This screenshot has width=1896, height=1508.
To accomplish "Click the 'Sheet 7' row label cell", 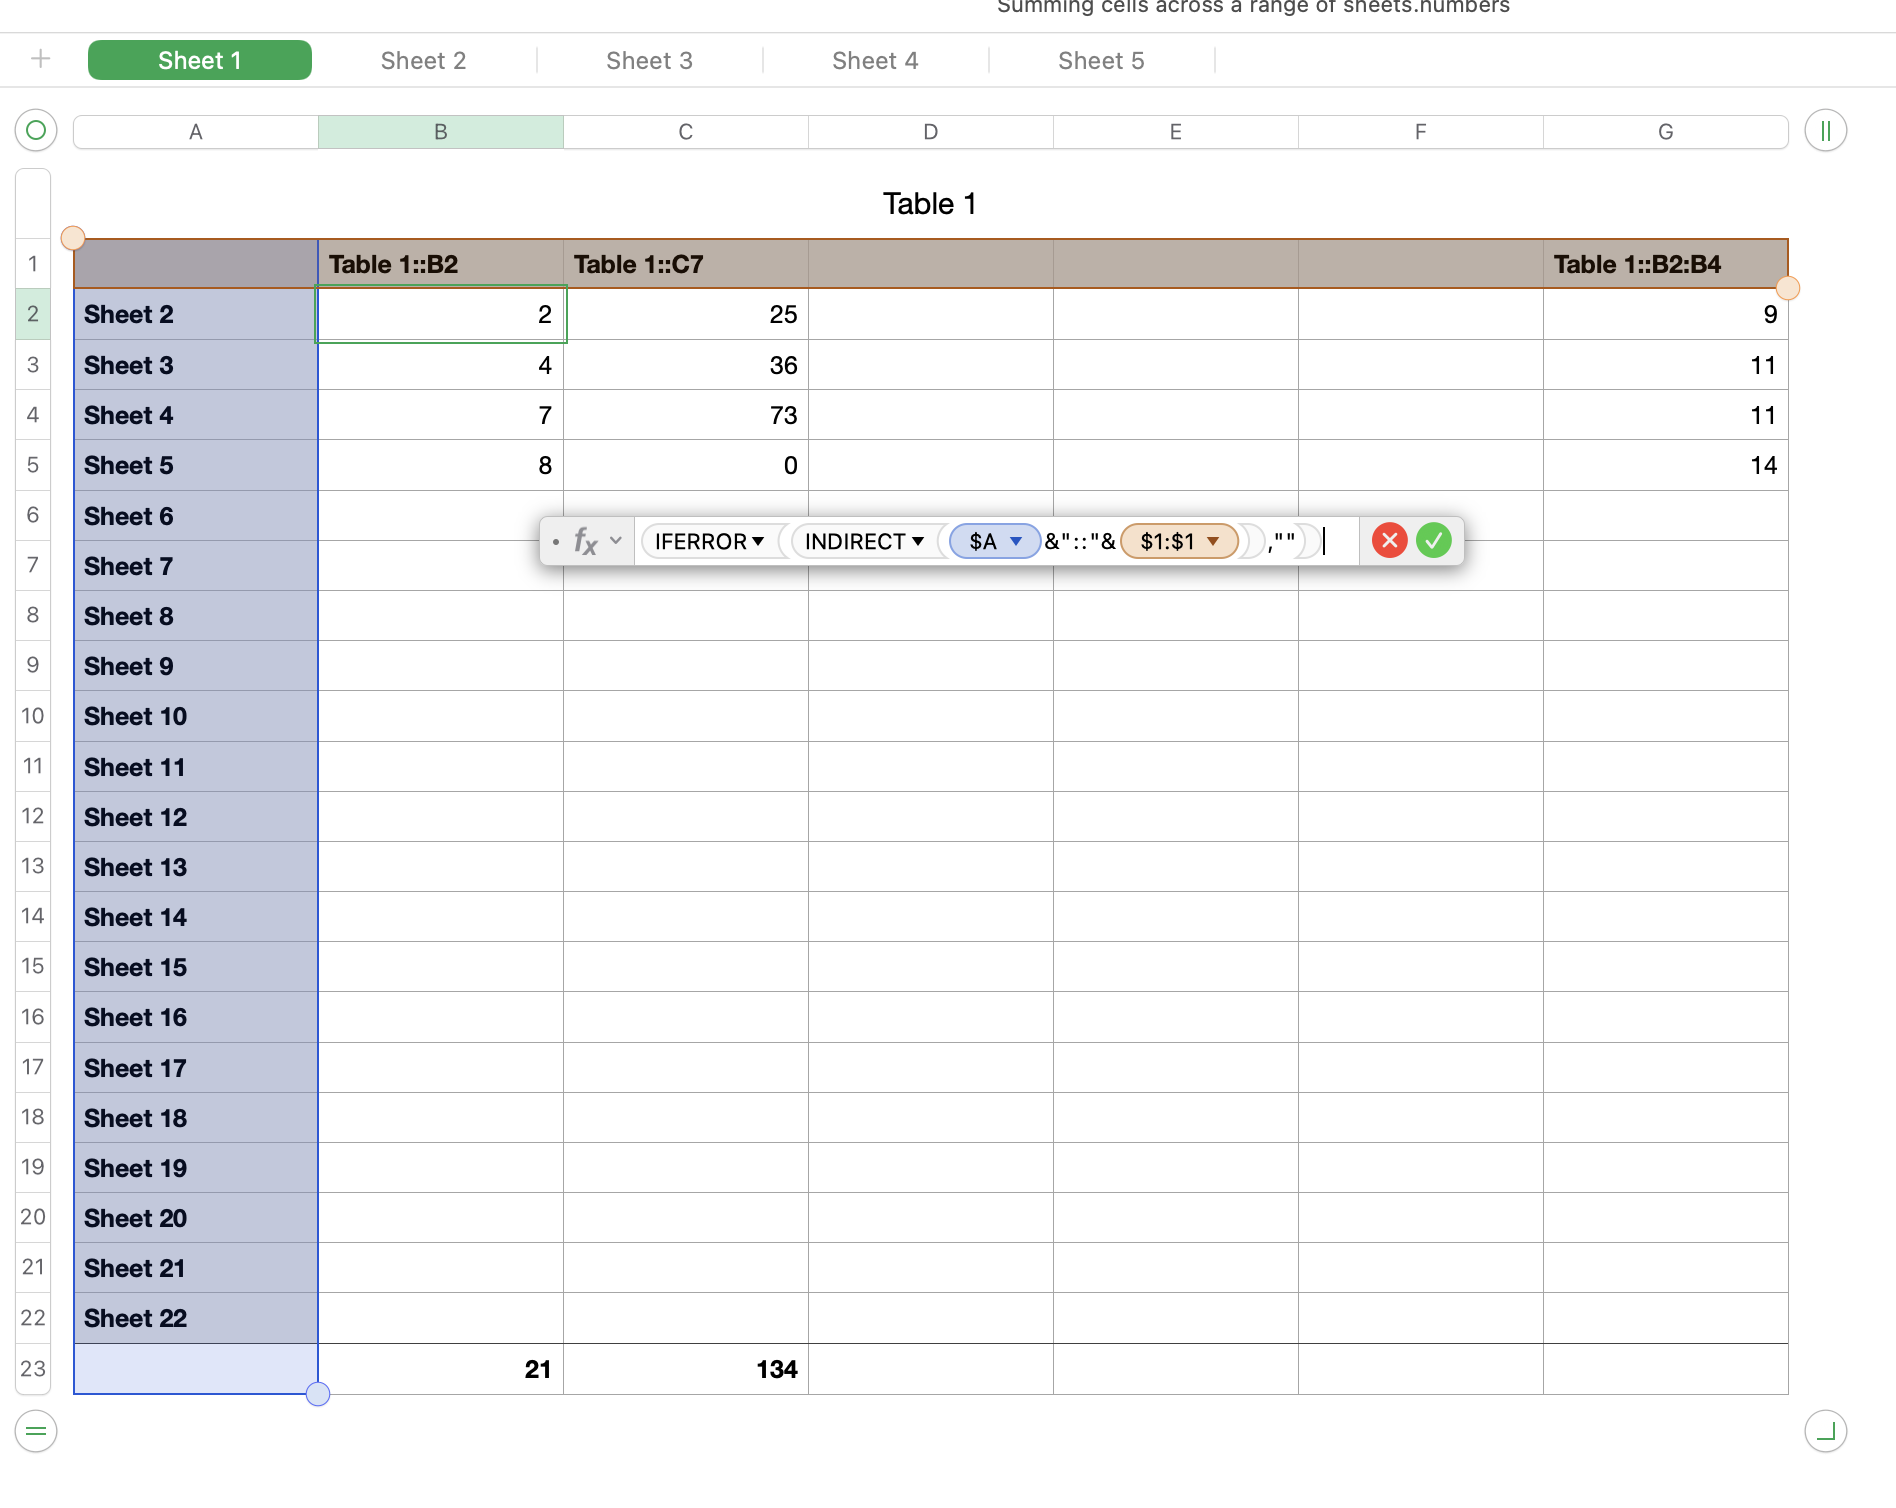I will (x=196, y=566).
